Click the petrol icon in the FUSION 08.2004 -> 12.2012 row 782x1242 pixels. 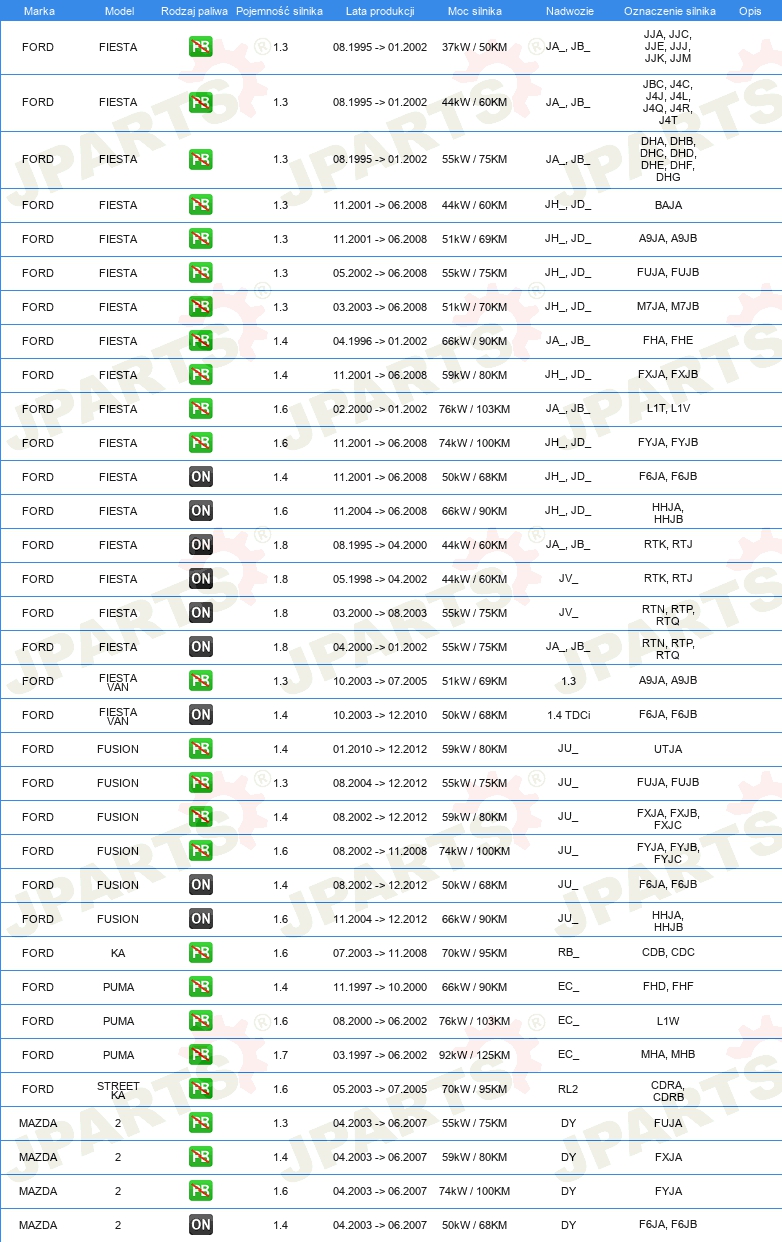tap(201, 783)
